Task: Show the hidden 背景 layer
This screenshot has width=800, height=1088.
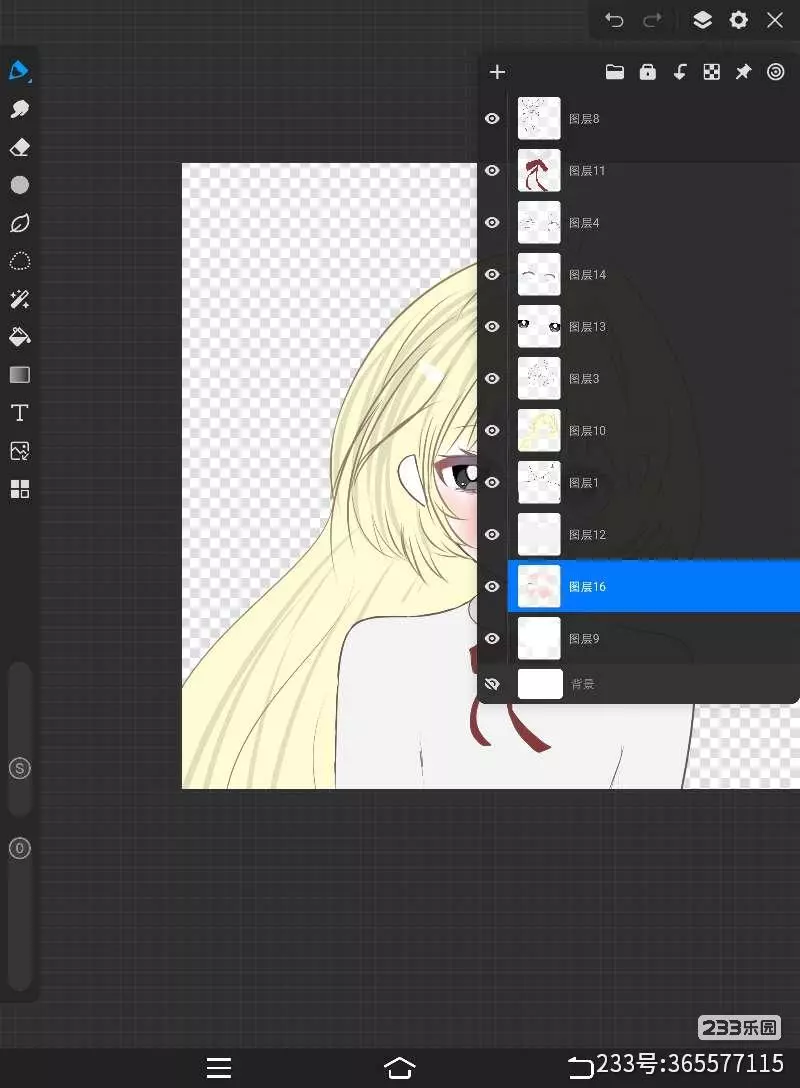Action: tap(492, 684)
